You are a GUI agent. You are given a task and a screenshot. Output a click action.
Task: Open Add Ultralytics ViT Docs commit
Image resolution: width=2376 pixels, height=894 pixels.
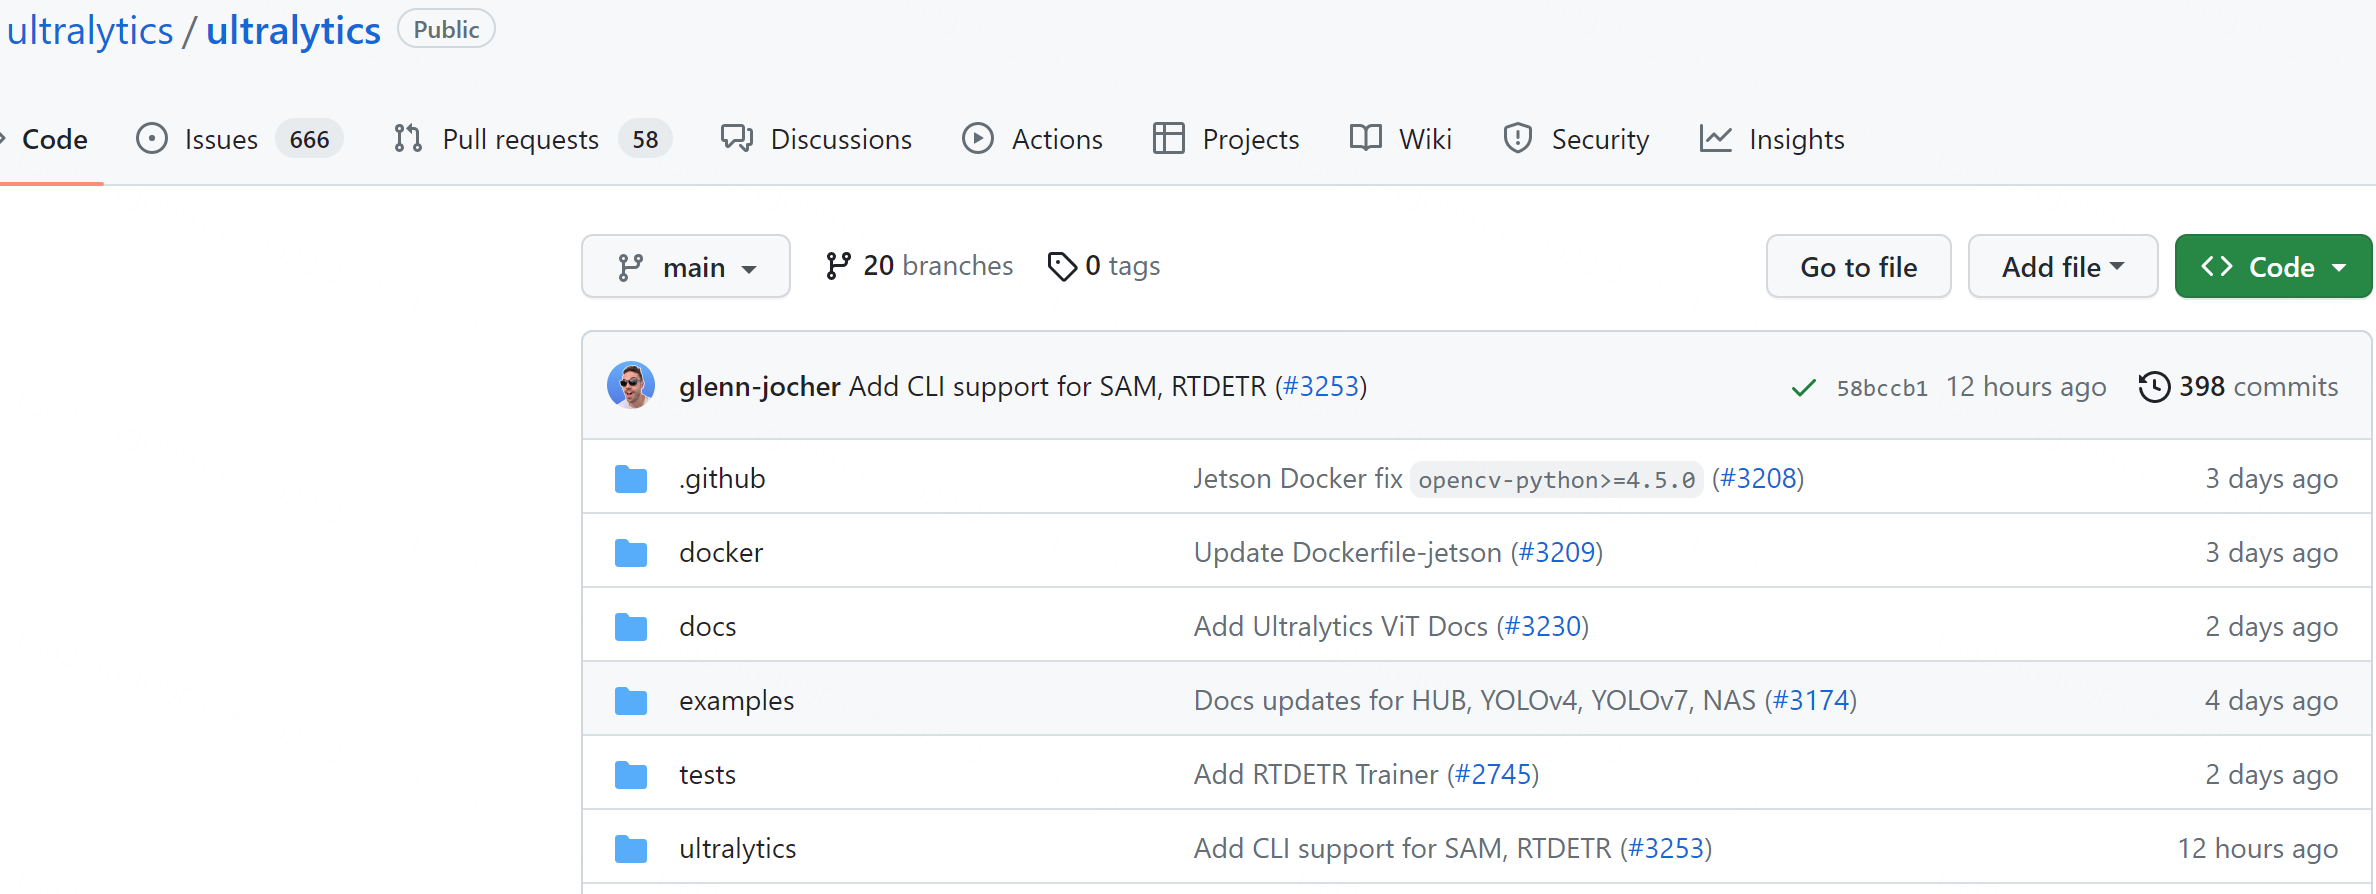(1341, 626)
